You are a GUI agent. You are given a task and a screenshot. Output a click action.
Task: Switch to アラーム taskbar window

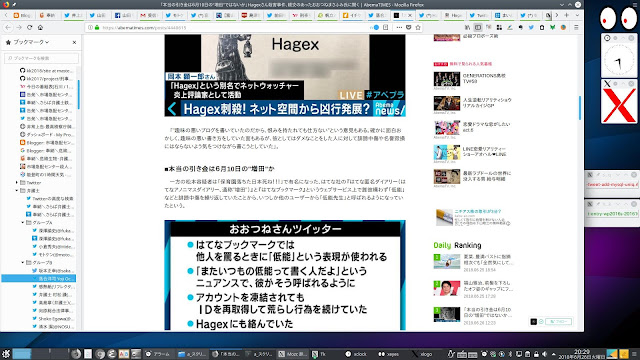[158, 354]
